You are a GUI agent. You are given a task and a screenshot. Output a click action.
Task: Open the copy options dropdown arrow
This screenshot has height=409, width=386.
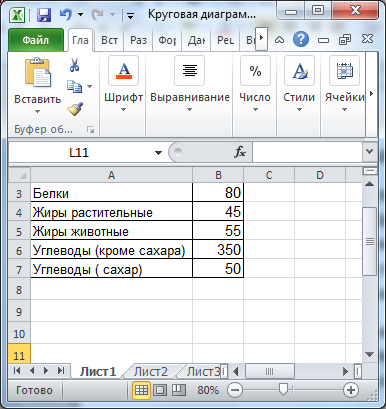tap(90, 86)
